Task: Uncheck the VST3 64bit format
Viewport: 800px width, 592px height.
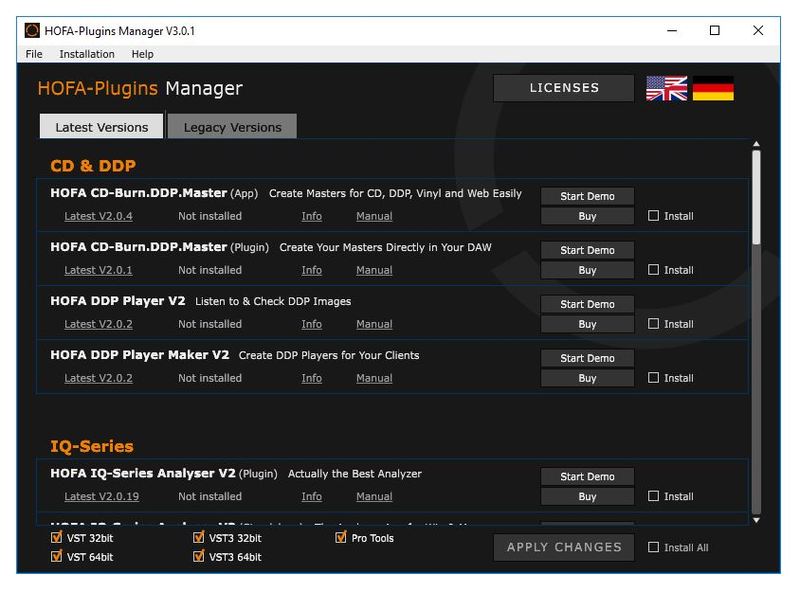Action: coord(198,556)
